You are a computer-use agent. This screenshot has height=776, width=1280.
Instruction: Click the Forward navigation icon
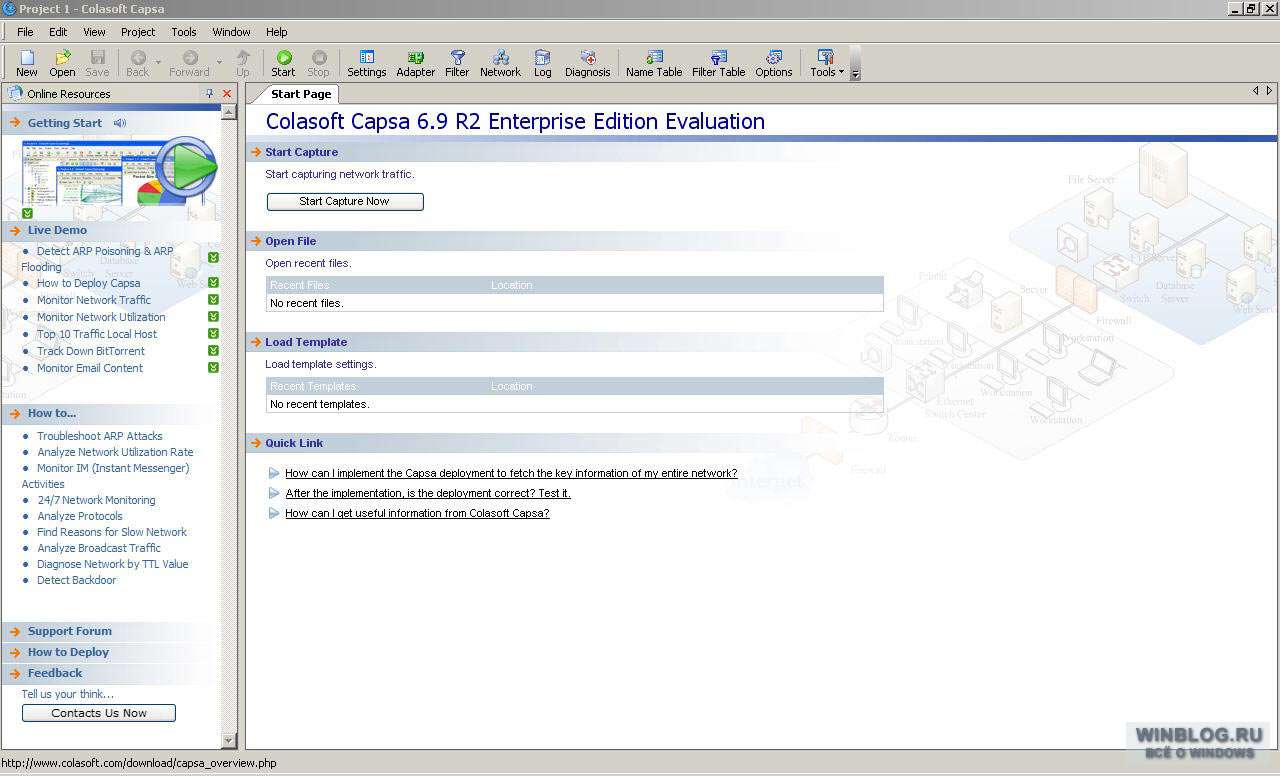point(190,64)
